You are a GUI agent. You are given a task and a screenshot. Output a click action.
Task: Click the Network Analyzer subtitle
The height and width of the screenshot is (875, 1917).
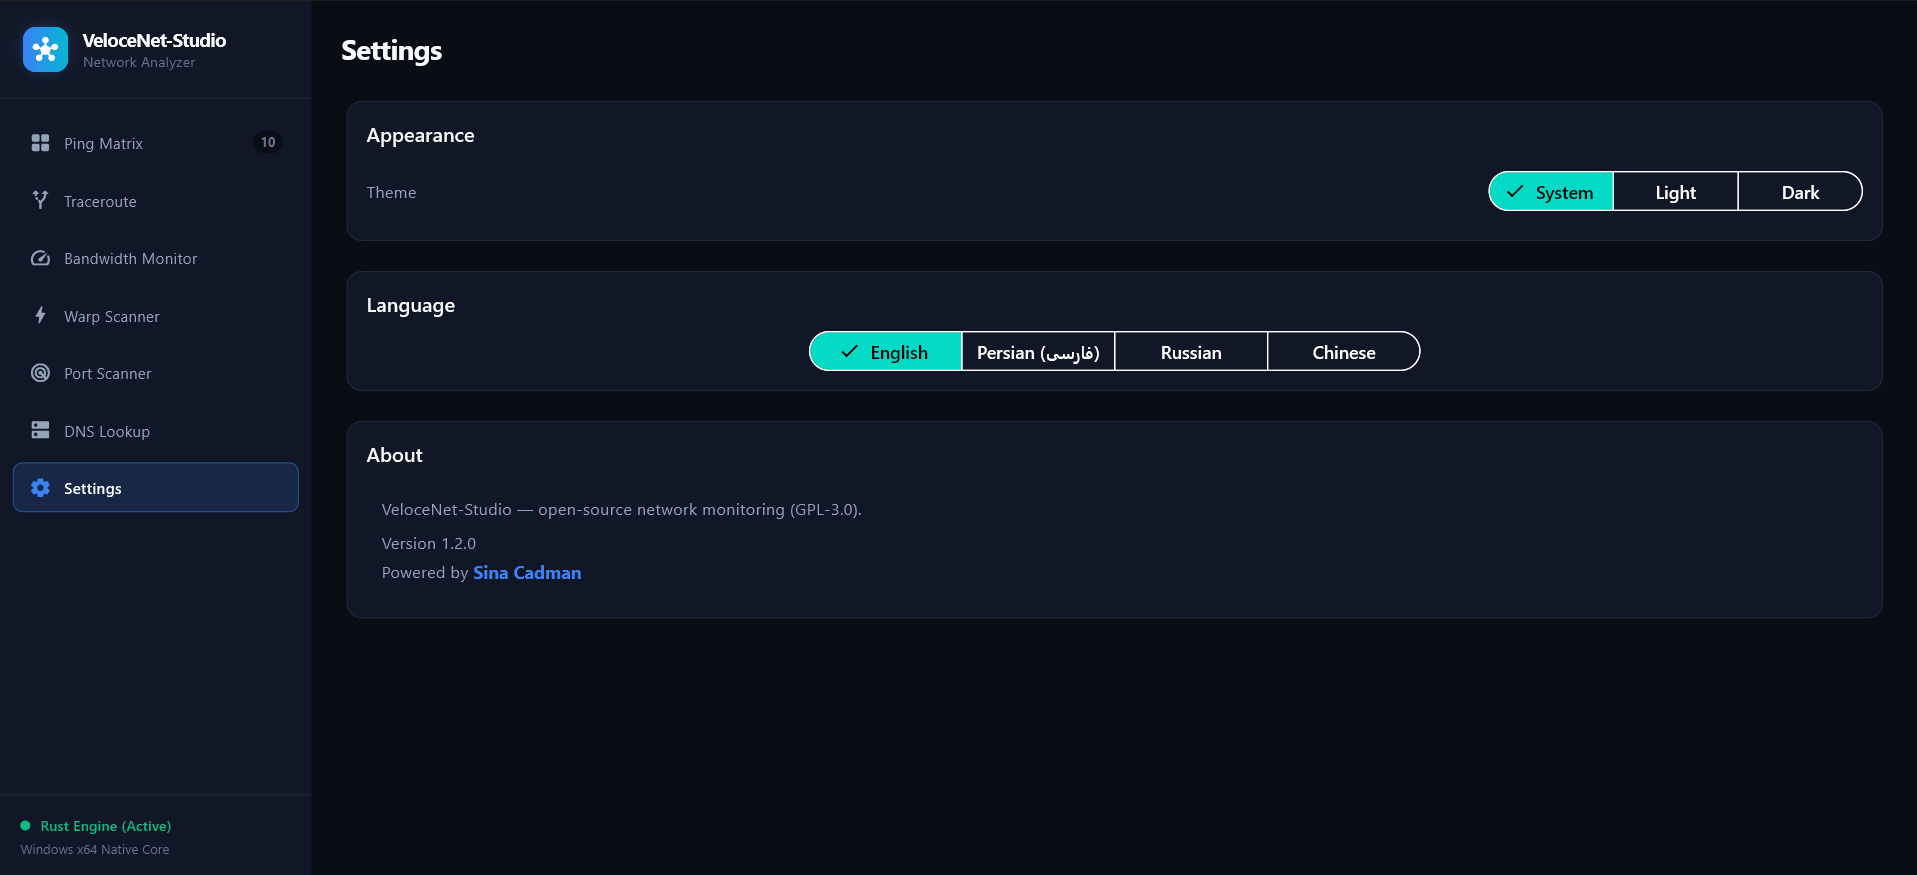(x=139, y=62)
